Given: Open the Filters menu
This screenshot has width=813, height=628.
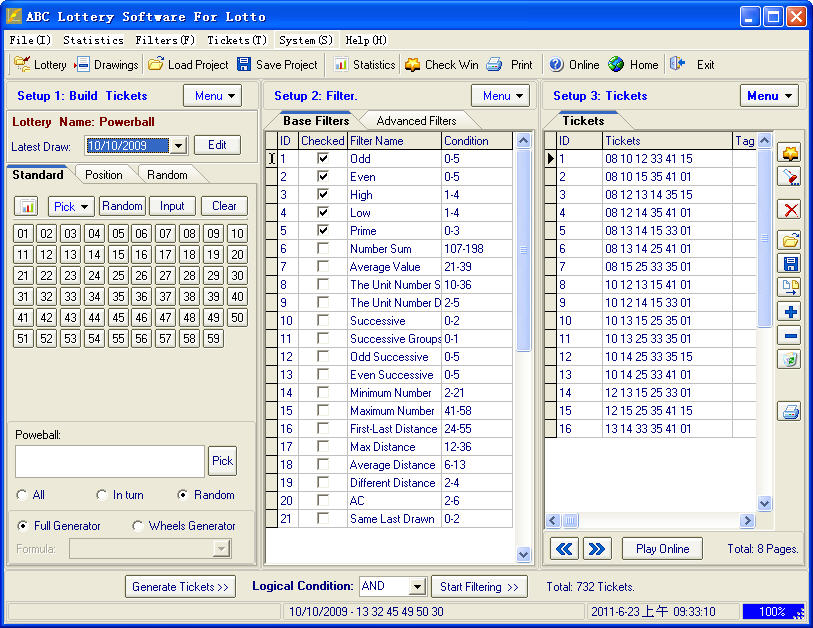Looking at the screenshot, I should (x=165, y=40).
